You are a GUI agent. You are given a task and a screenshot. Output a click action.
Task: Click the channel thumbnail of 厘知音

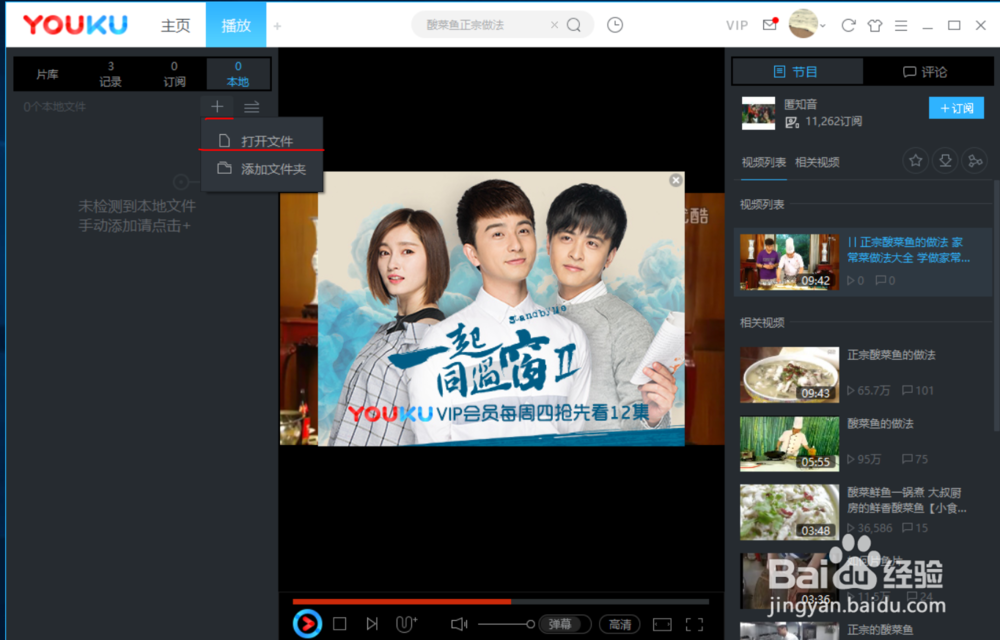tap(758, 113)
